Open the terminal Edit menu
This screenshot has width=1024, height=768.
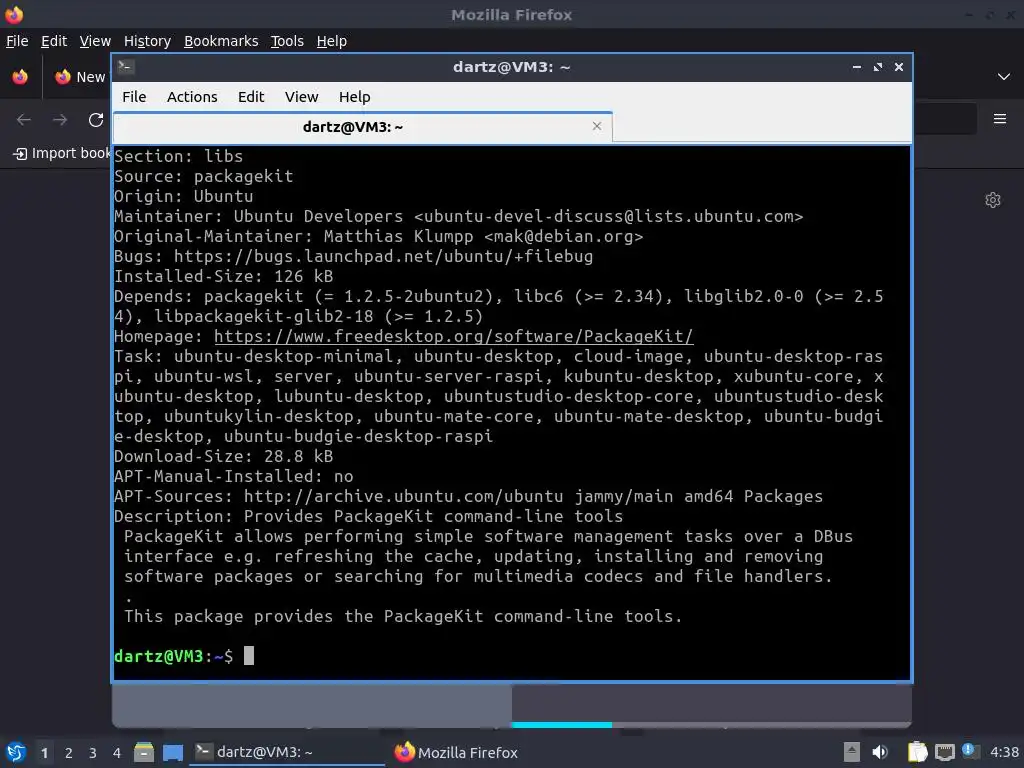pyautogui.click(x=251, y=97)
